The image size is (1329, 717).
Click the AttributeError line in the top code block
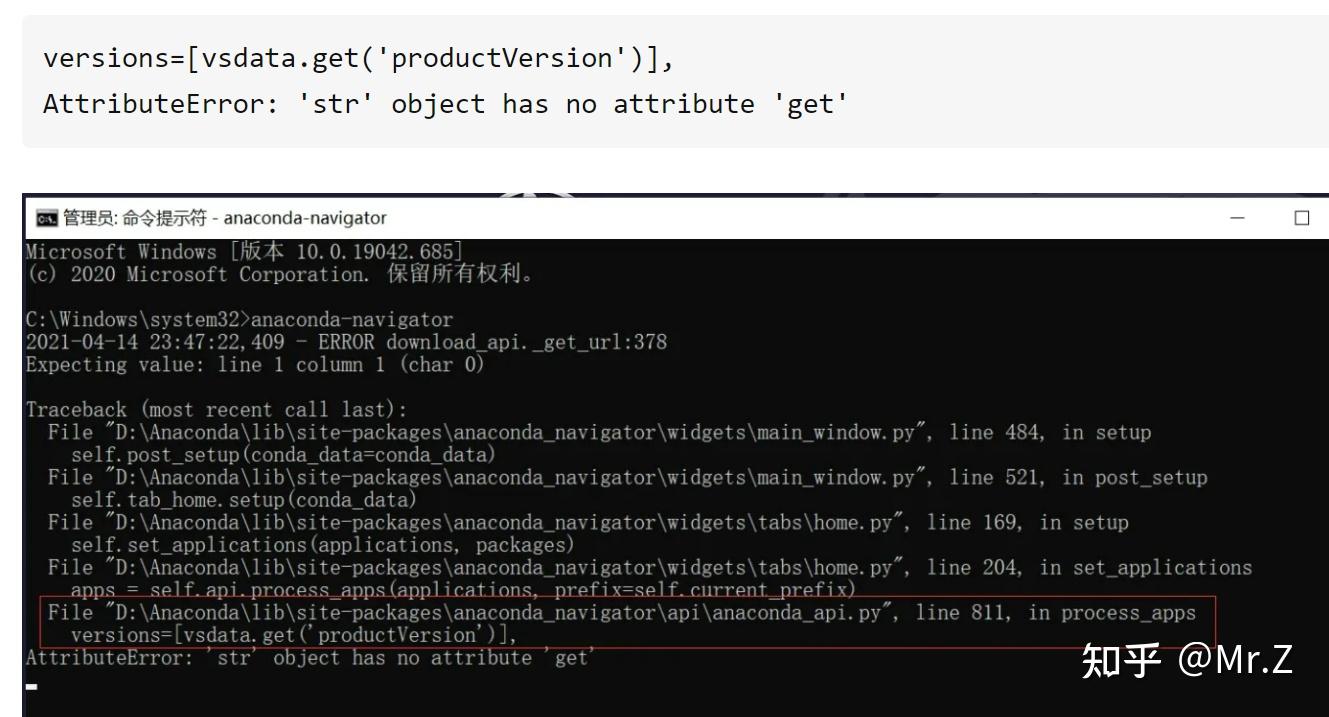(445, 104)
